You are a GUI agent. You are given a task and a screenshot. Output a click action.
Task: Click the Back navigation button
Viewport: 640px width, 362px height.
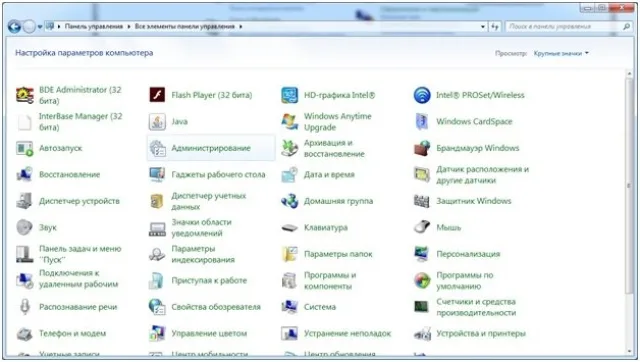point(14,27)
